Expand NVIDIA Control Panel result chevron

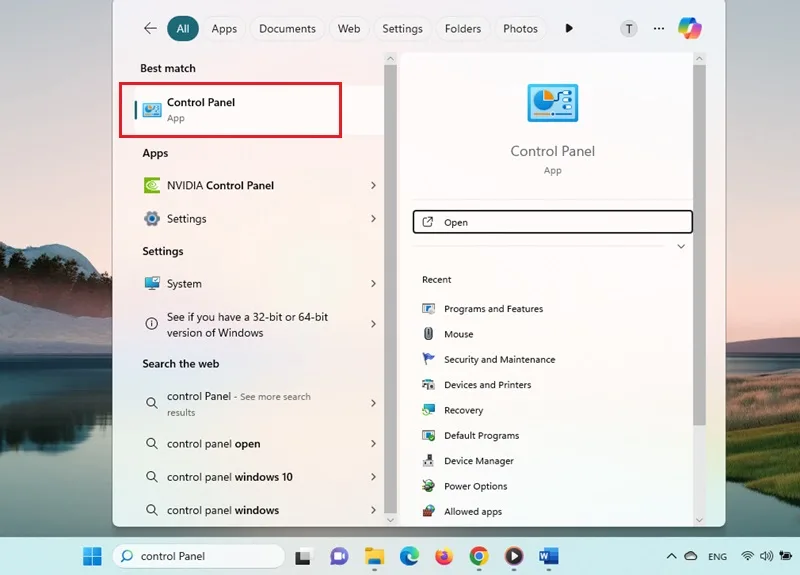point(373,185)
